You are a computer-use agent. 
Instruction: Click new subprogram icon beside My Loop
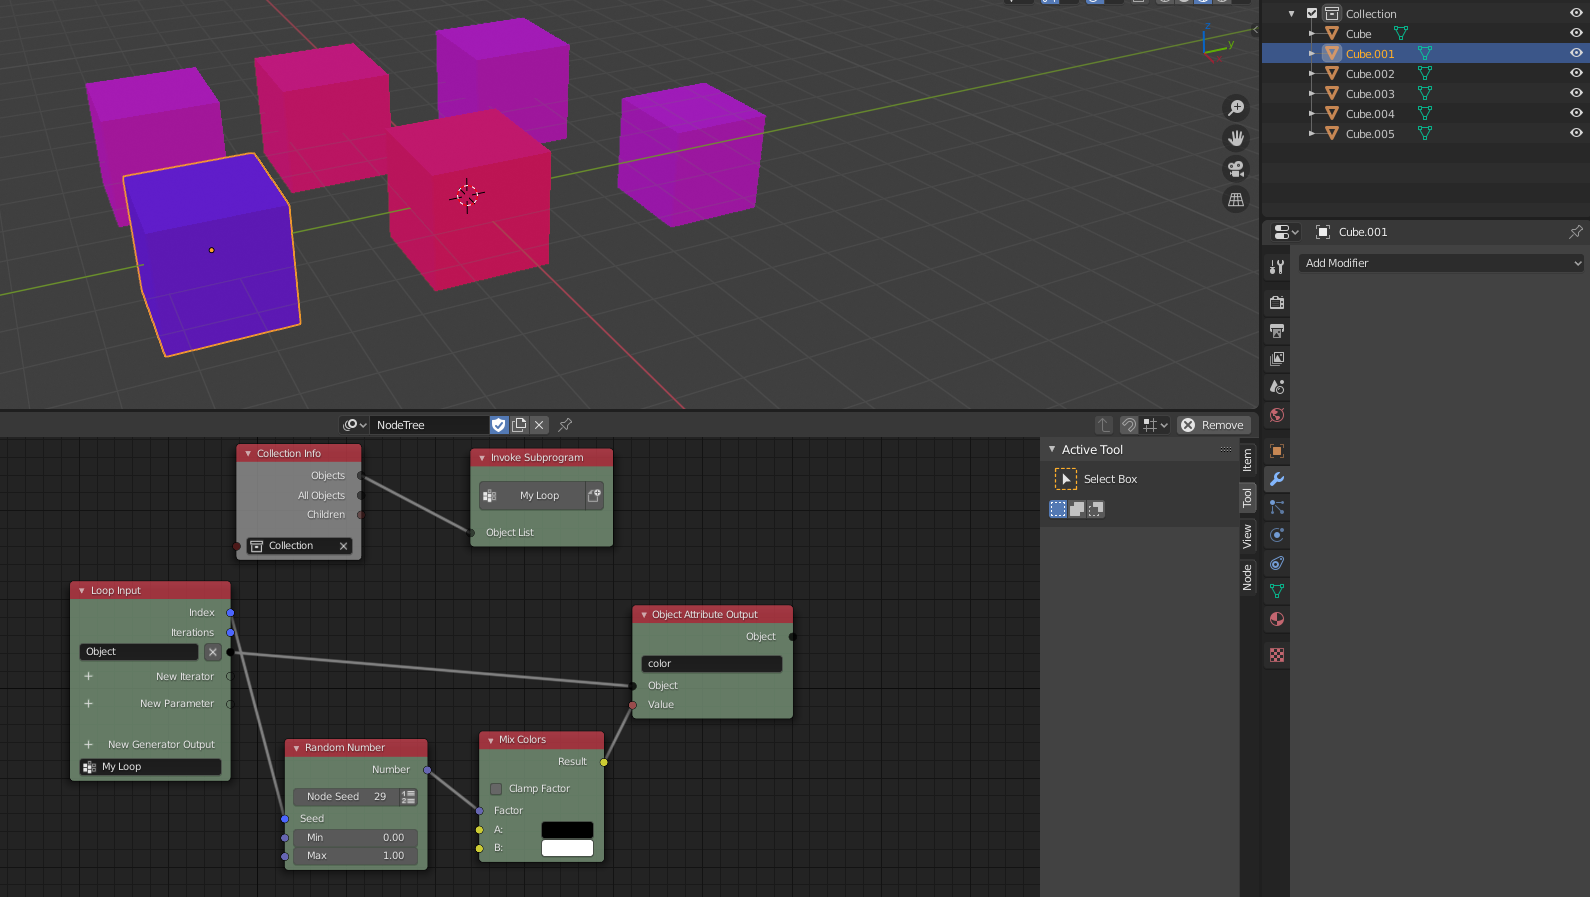coord(594,496)
